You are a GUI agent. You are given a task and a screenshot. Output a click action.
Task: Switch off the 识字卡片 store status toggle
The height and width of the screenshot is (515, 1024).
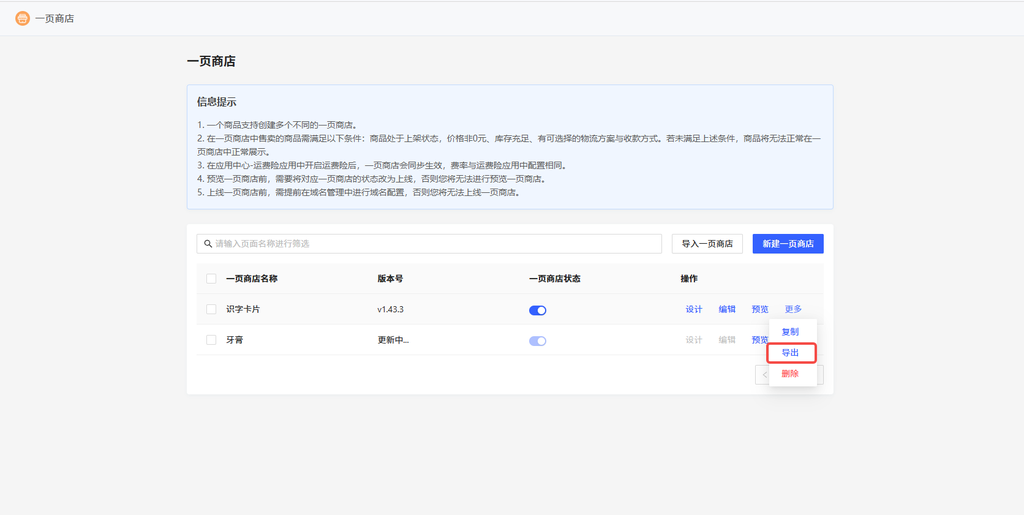pos(538,310)
